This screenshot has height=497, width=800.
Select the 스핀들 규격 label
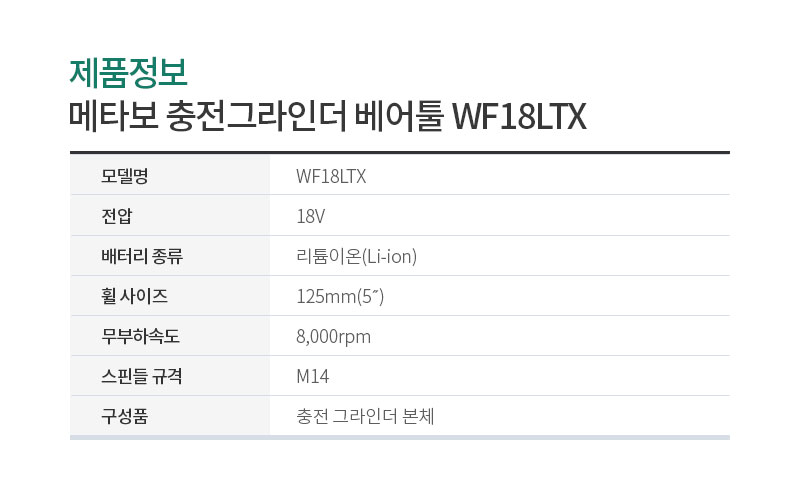click(141, 376)
